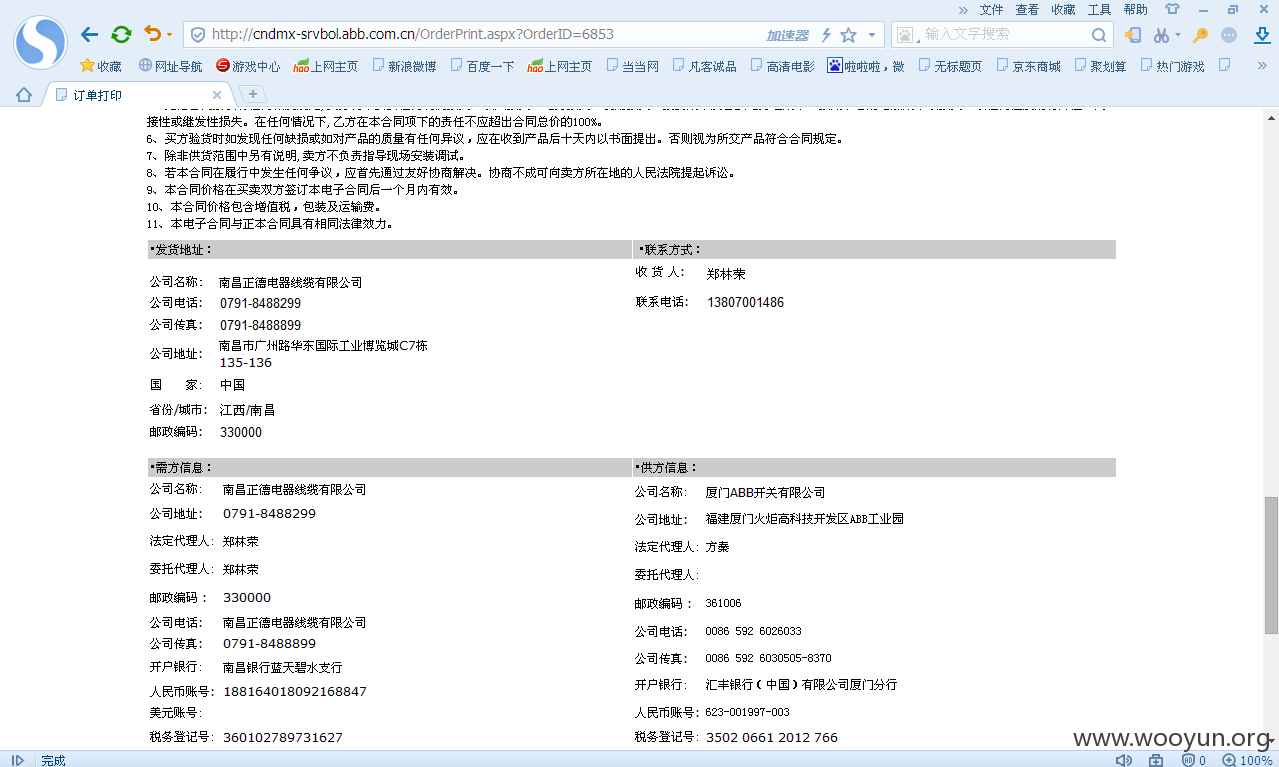Open the search engine paw selector

[x=907, y=35]
